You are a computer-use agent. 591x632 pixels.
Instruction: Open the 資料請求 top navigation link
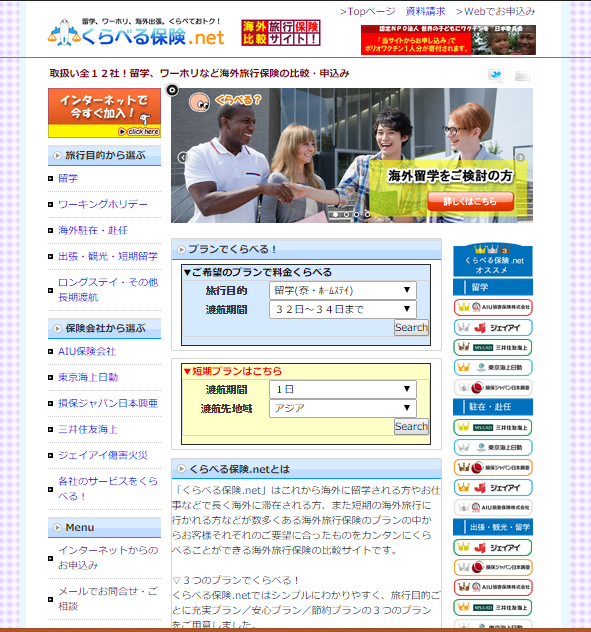pos(425,11)
